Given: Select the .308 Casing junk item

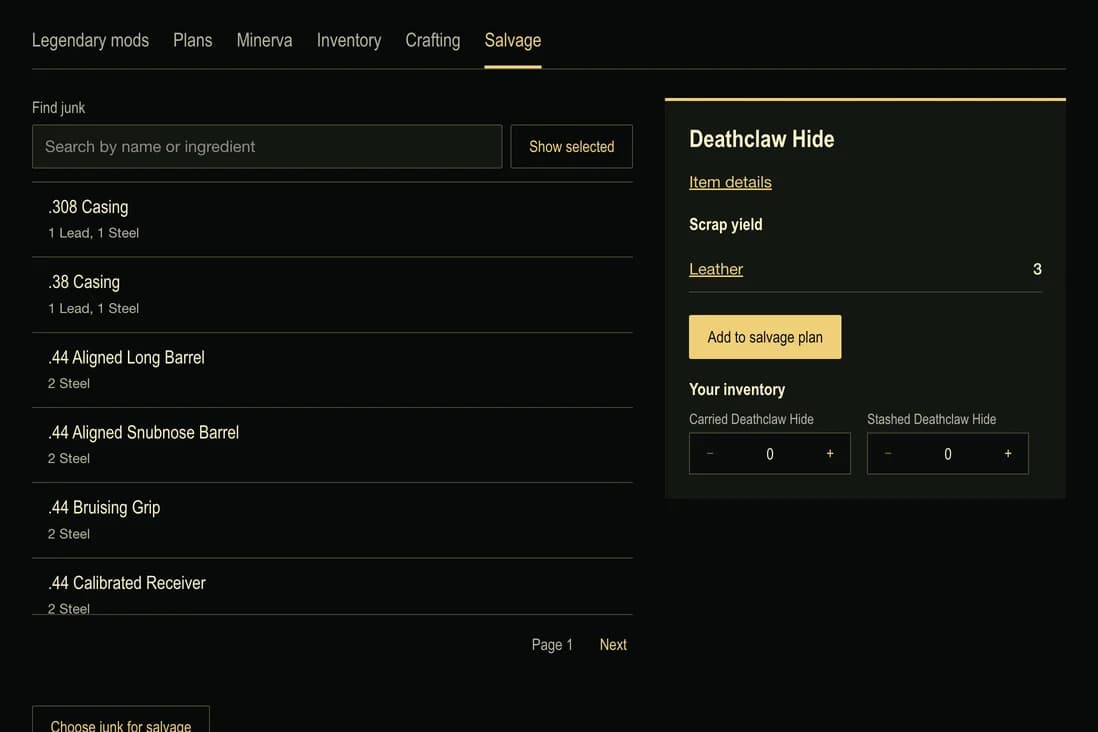Looking at the screenshot, I should tap(333, 219).
